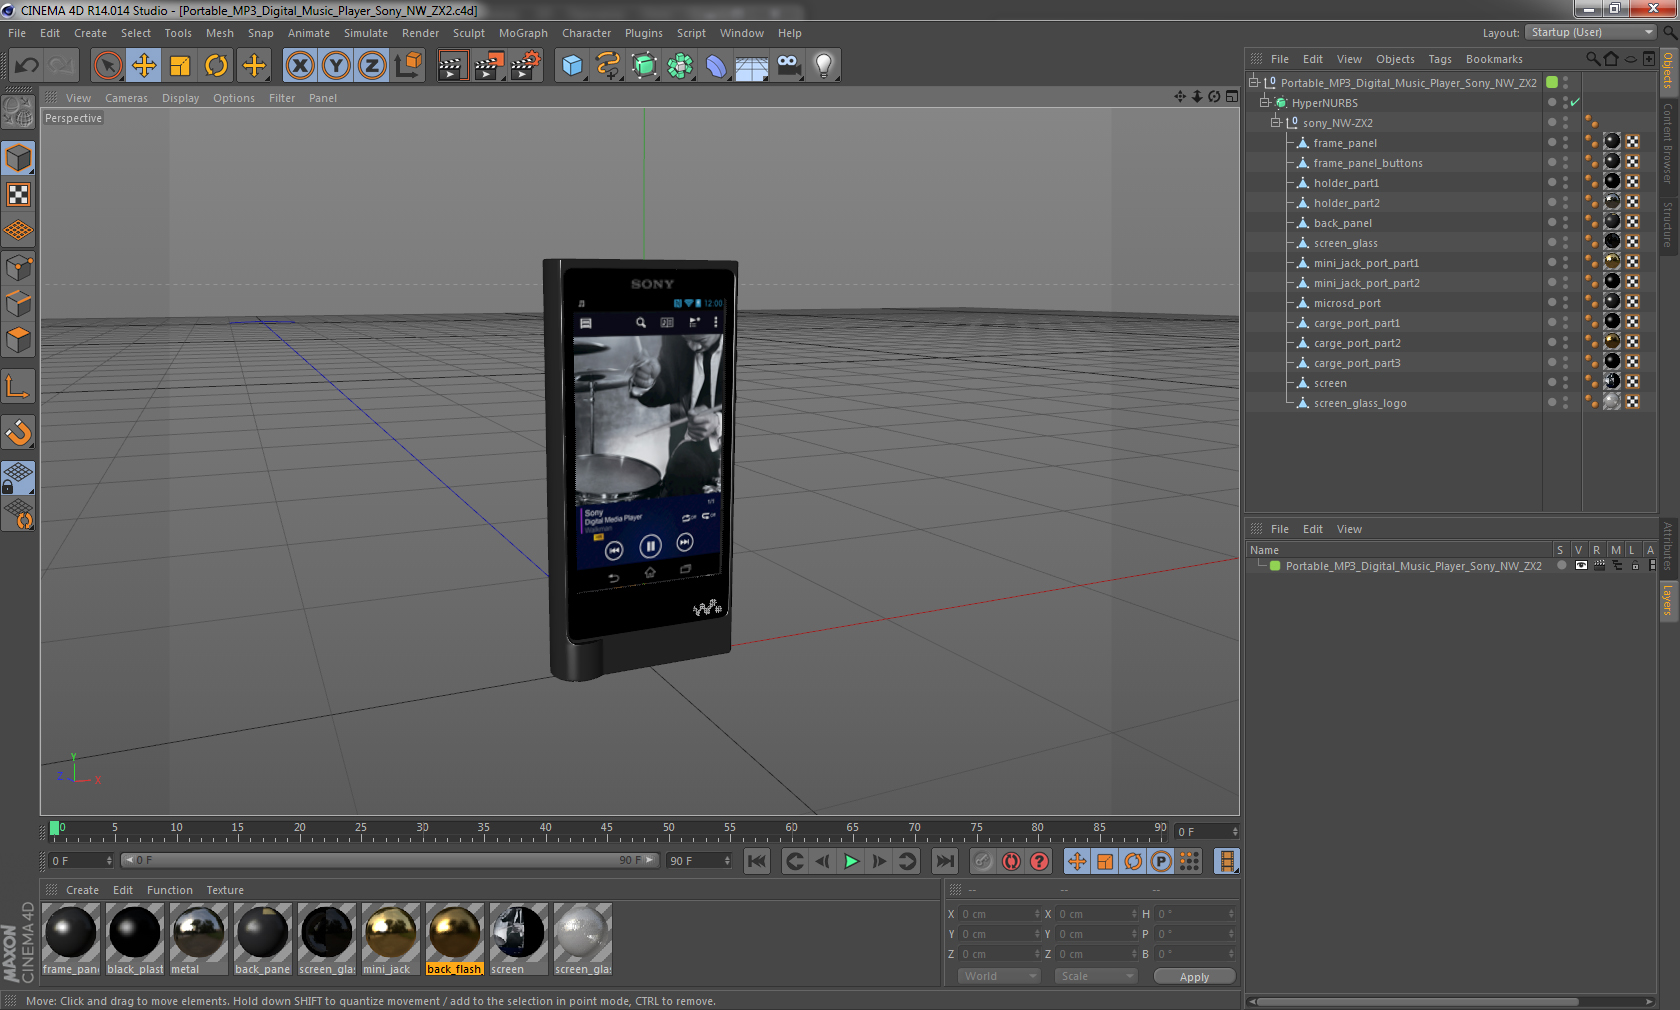Viewport: 1680px width, 1010px height.
Task: Switch to Texture mode in left sidebar
Action: pos(19,194)
